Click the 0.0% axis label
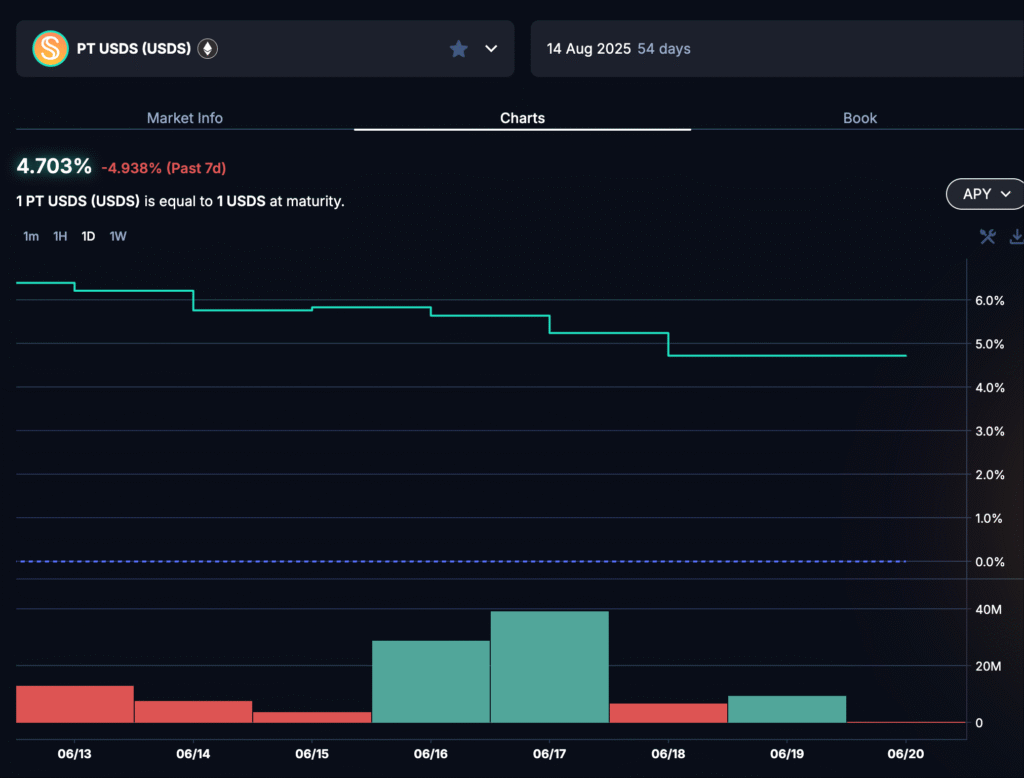Viewport: 1024px width, 778px height. tap(989, 562)
